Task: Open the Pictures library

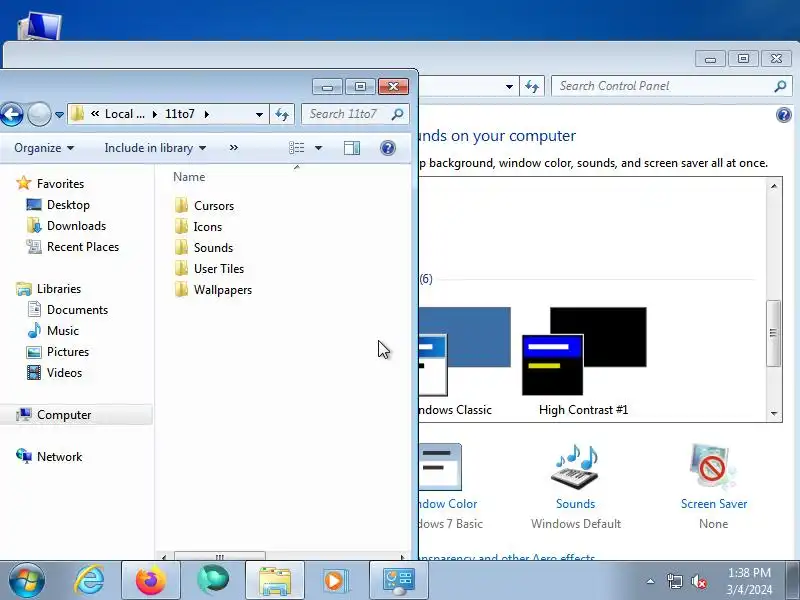Action: tap(57, 352)
